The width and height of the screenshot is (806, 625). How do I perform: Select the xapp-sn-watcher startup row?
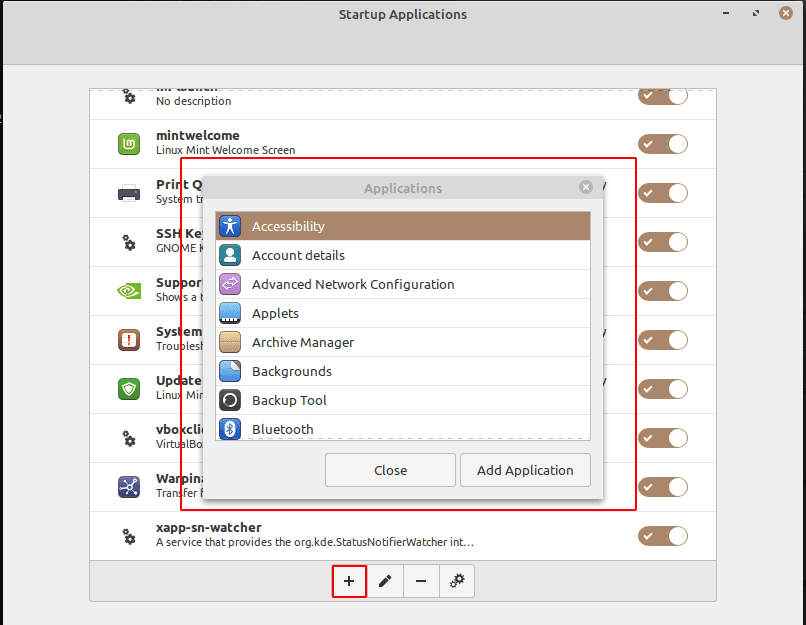tap(403, 536)
